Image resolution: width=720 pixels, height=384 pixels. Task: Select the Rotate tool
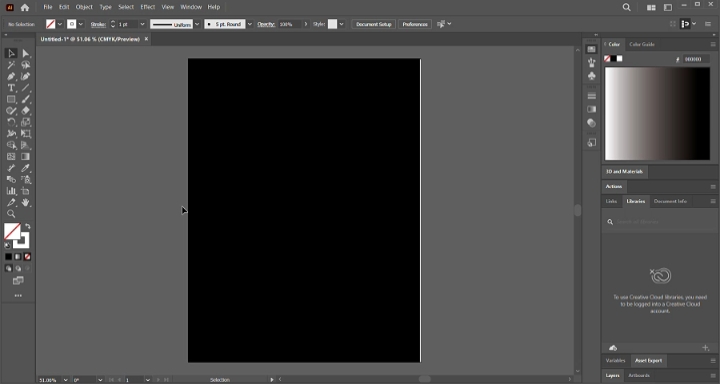(11, 122)
